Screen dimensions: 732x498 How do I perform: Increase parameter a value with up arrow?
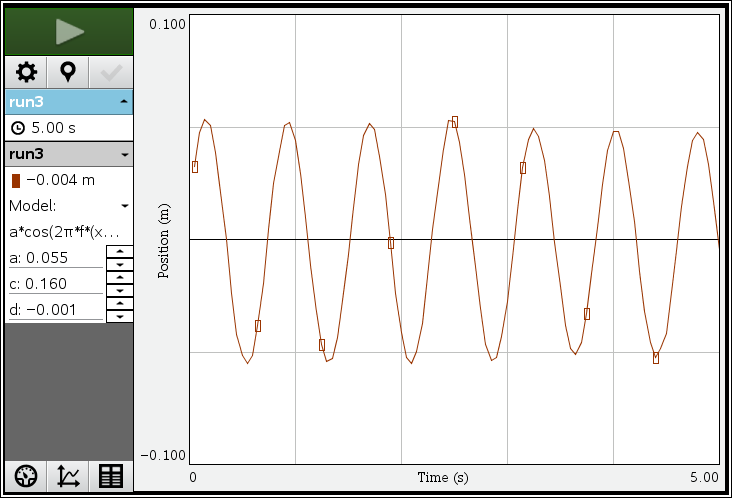click(119, 251)
